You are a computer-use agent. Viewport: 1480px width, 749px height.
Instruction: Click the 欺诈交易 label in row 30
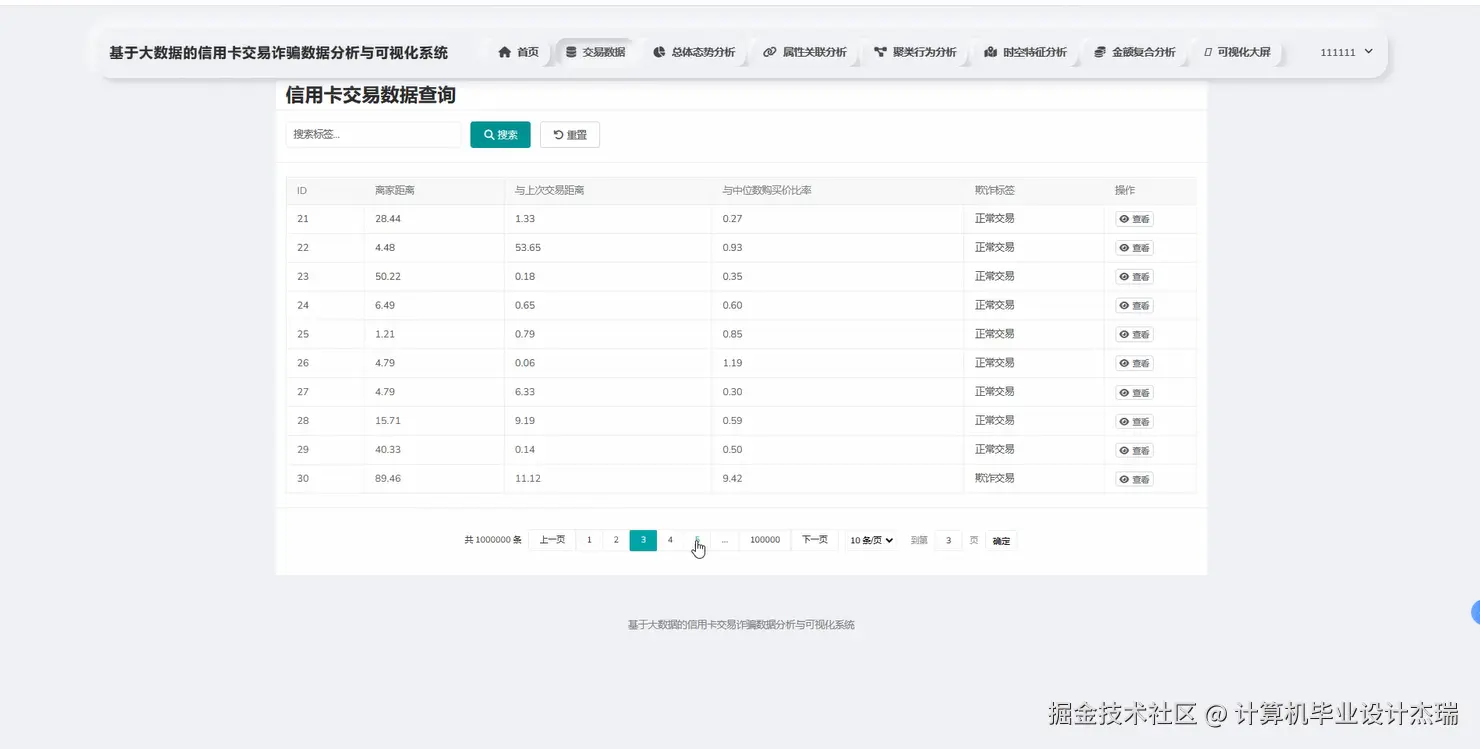click(995, 478)
